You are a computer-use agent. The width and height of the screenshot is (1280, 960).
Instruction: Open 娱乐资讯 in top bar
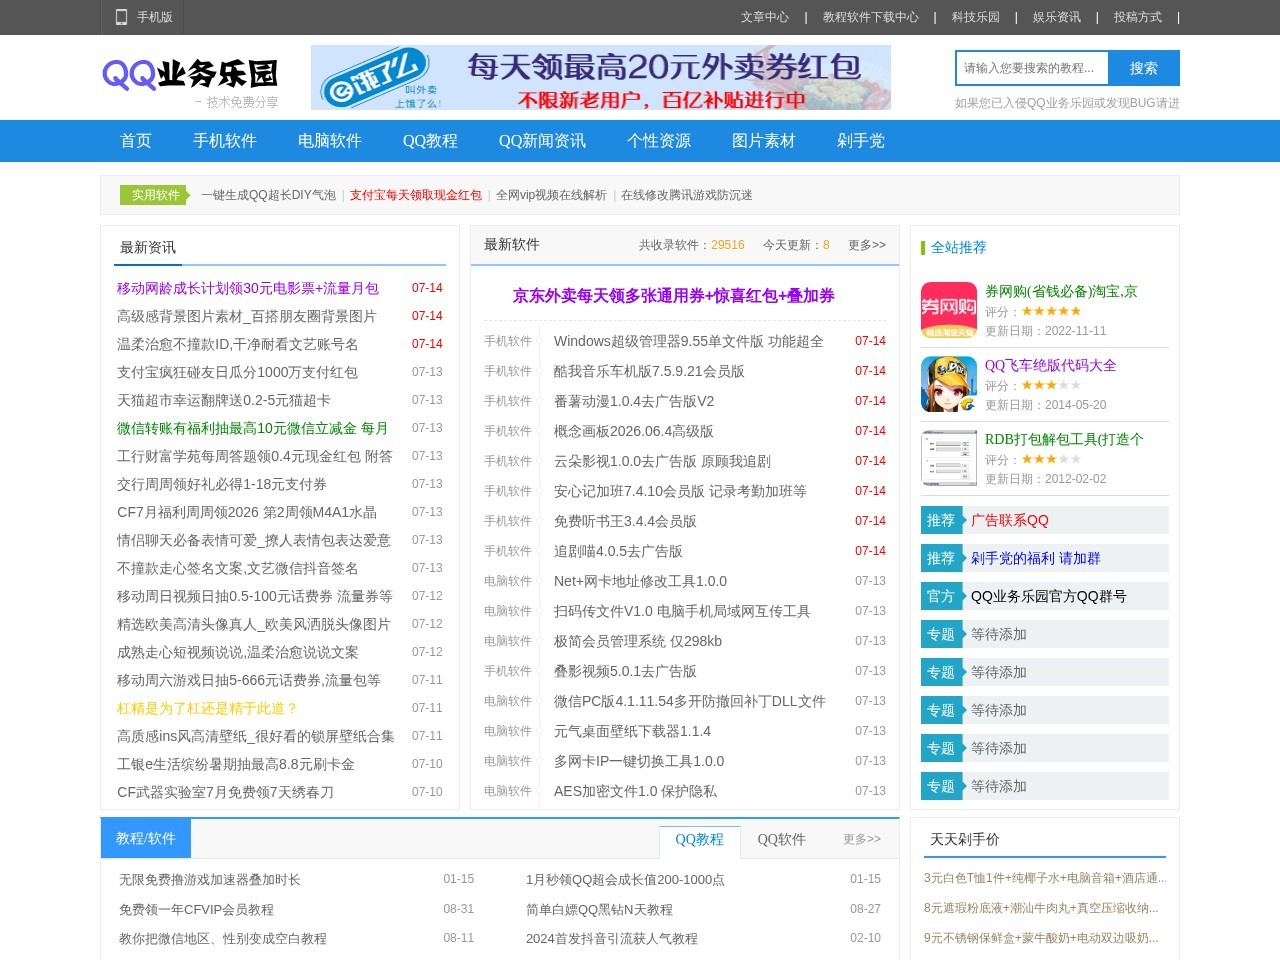pos(1057,17)
